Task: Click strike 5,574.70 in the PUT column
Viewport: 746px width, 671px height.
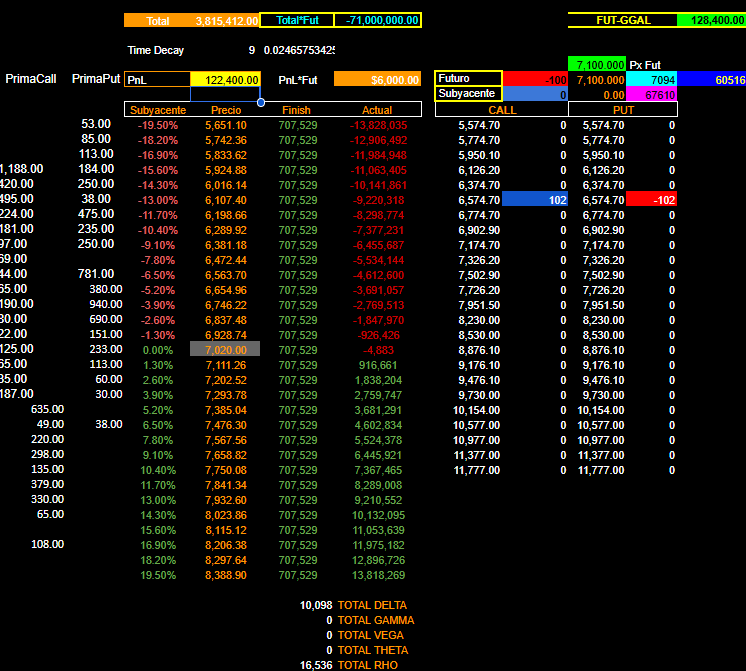Action: pyautogui.click(x=603, y=125)
